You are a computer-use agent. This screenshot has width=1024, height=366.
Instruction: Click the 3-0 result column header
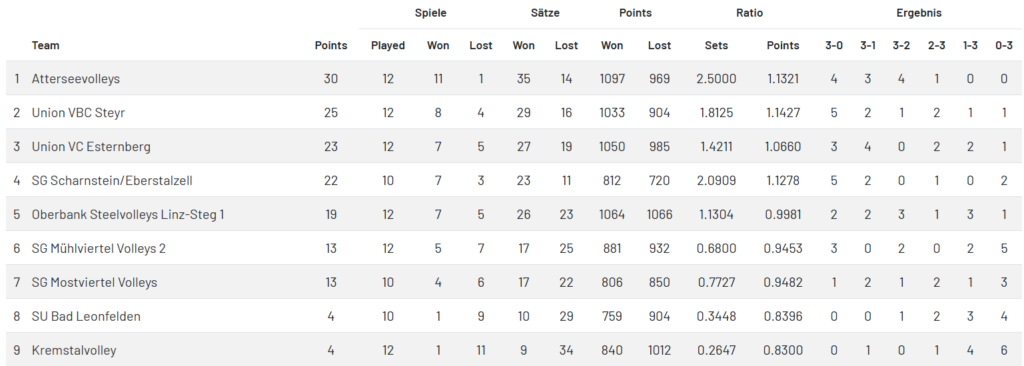tap(834, 46)
